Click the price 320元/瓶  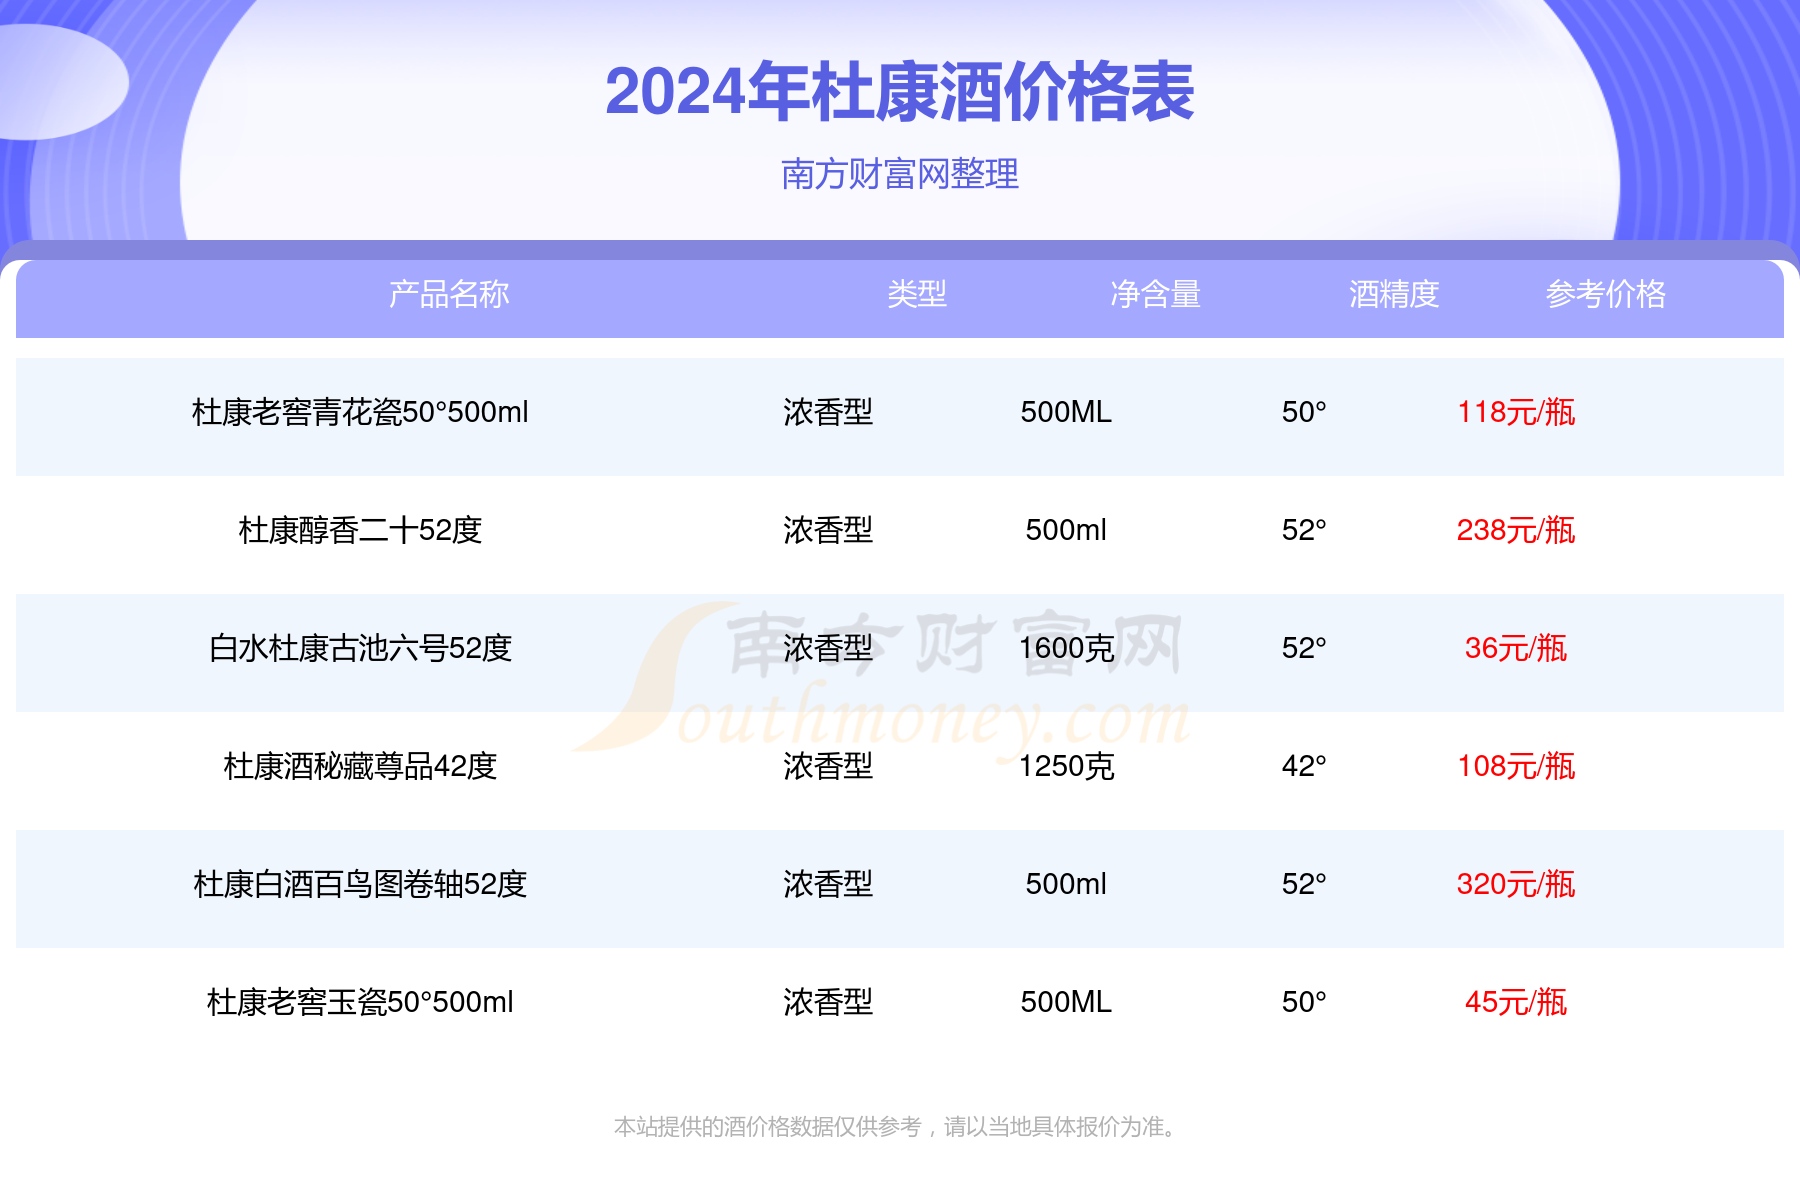point(1516,884)
